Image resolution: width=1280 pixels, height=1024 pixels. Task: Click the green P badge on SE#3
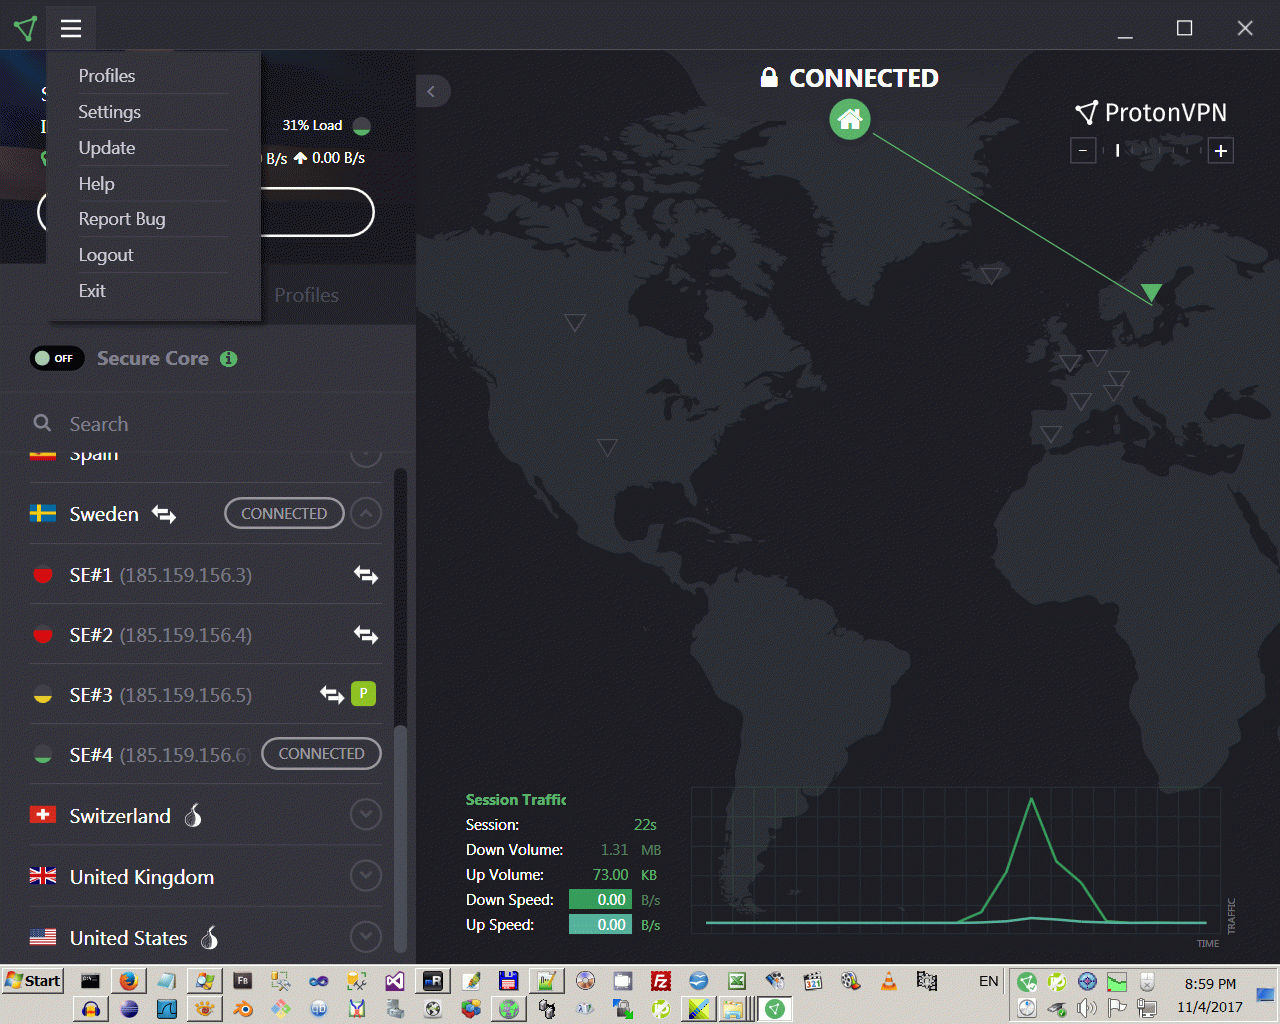click(x=364, y=693)
